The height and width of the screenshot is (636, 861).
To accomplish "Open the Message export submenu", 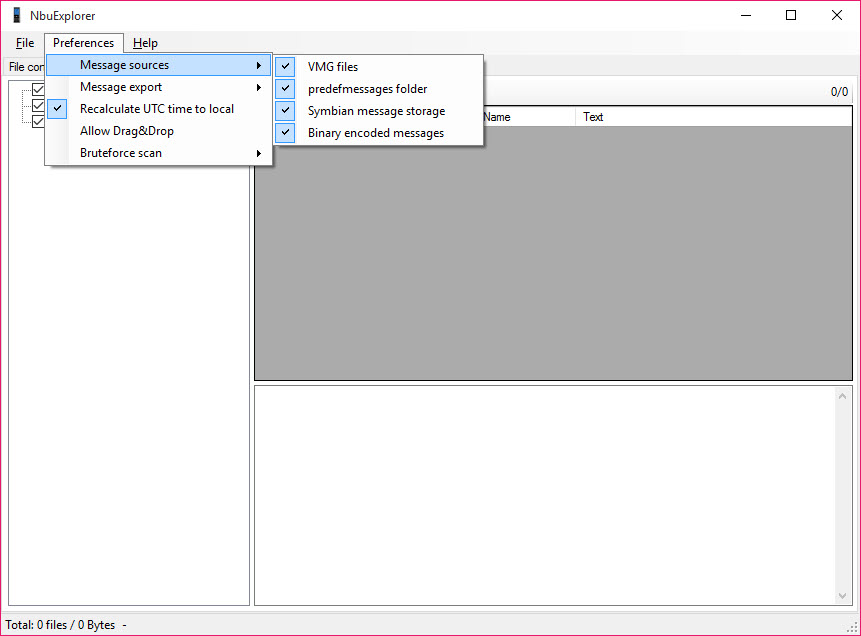I will point(159,87).
